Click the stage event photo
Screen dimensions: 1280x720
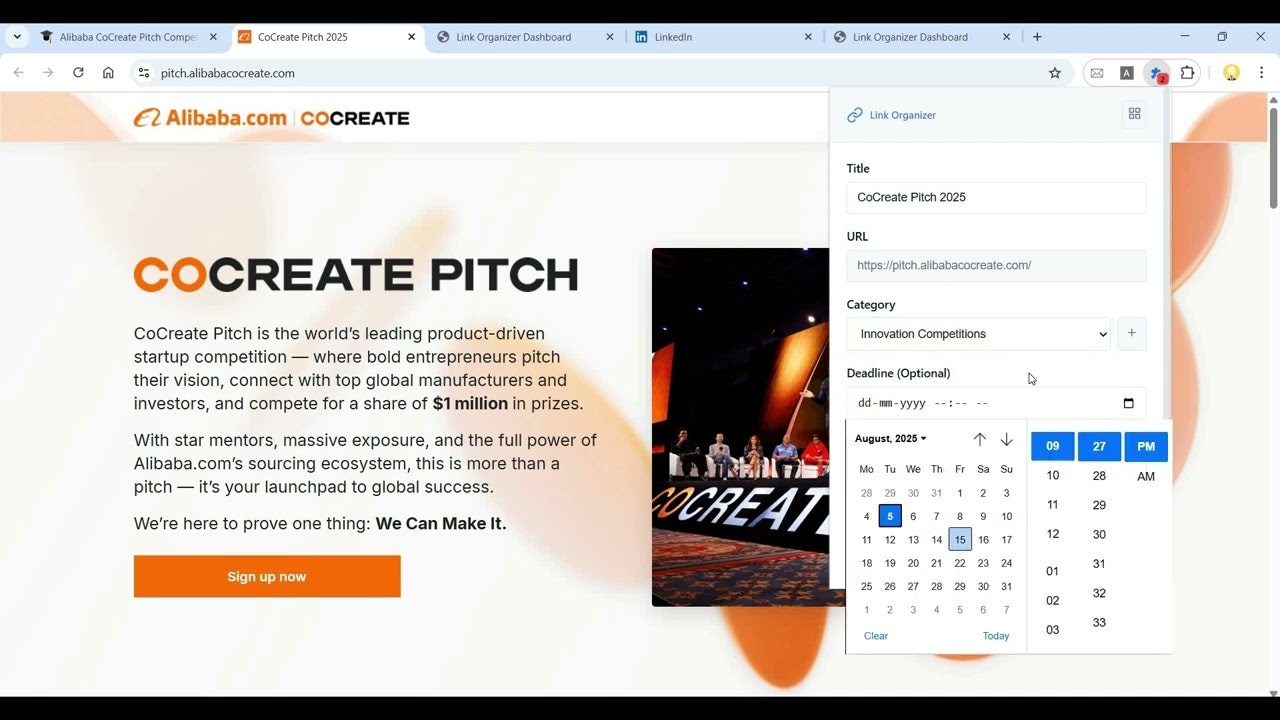pos(741,427)
